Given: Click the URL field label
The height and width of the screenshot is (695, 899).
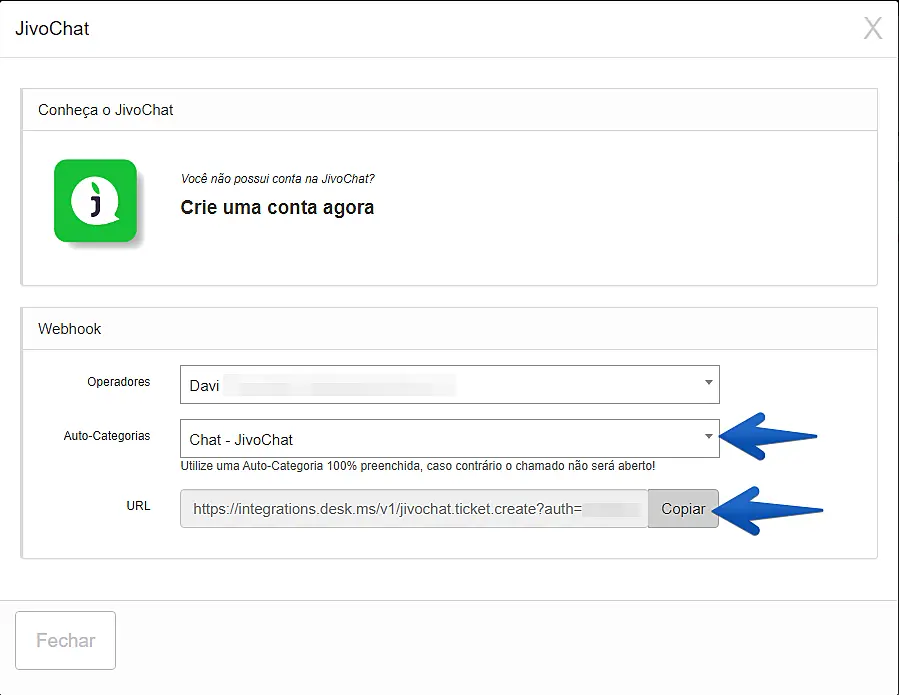Looking at the screenshot, I should click(x=138, y=506).
